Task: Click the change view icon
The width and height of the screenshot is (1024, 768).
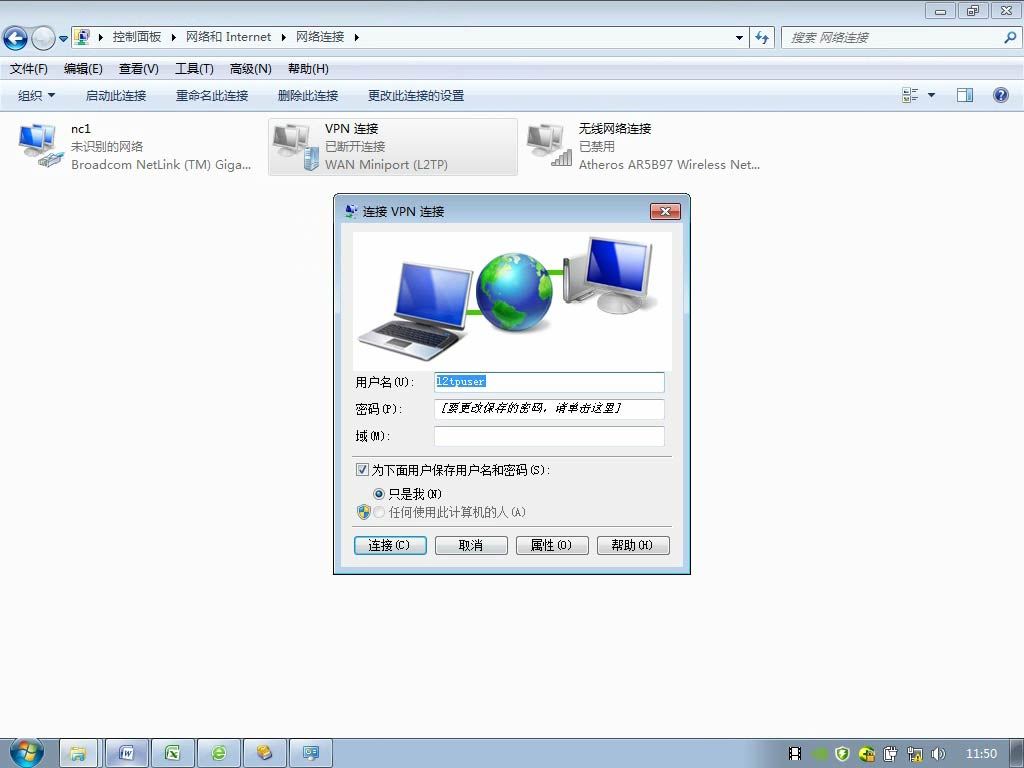Action: [910, 95]
